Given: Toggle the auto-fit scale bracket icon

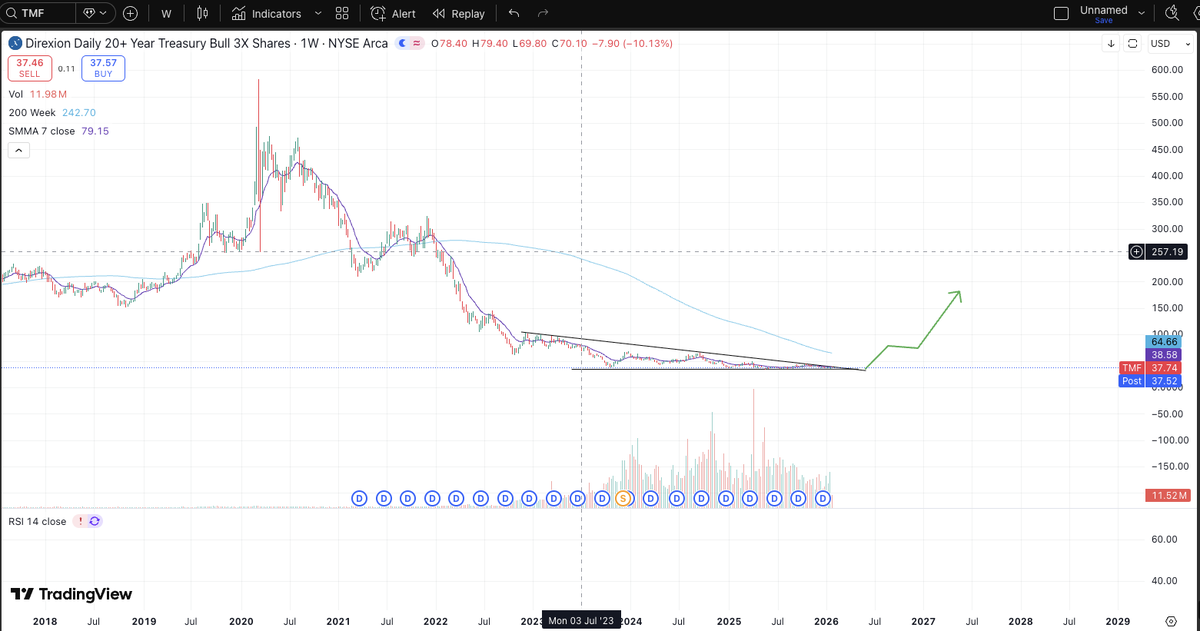Looking at the screenshot, I should 1133,44.
